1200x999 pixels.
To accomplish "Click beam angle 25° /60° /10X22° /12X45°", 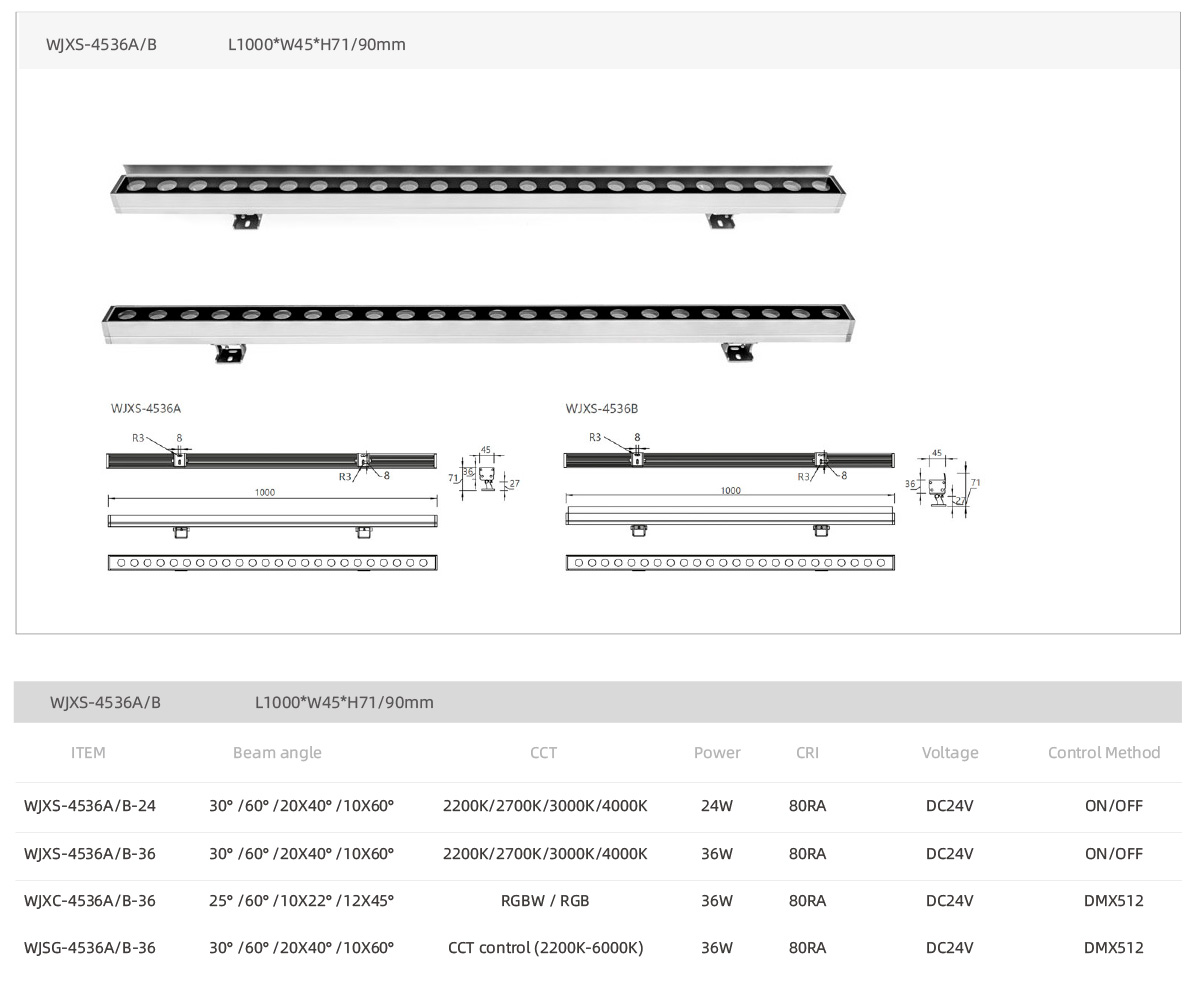I will tap(301, 900).
